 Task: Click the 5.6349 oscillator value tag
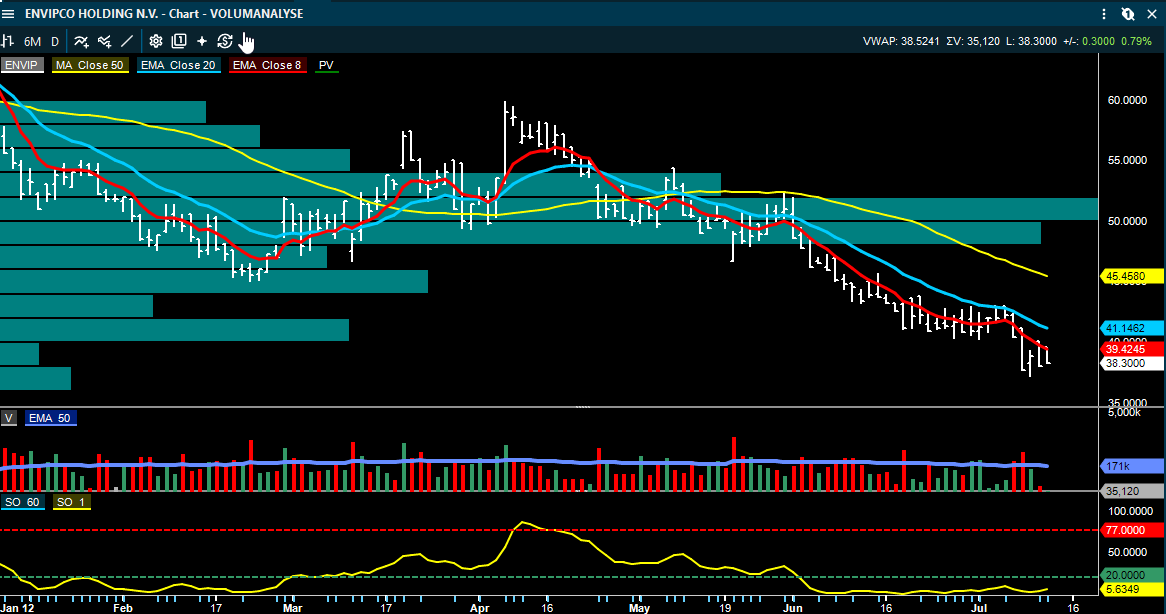point(1130,589)
